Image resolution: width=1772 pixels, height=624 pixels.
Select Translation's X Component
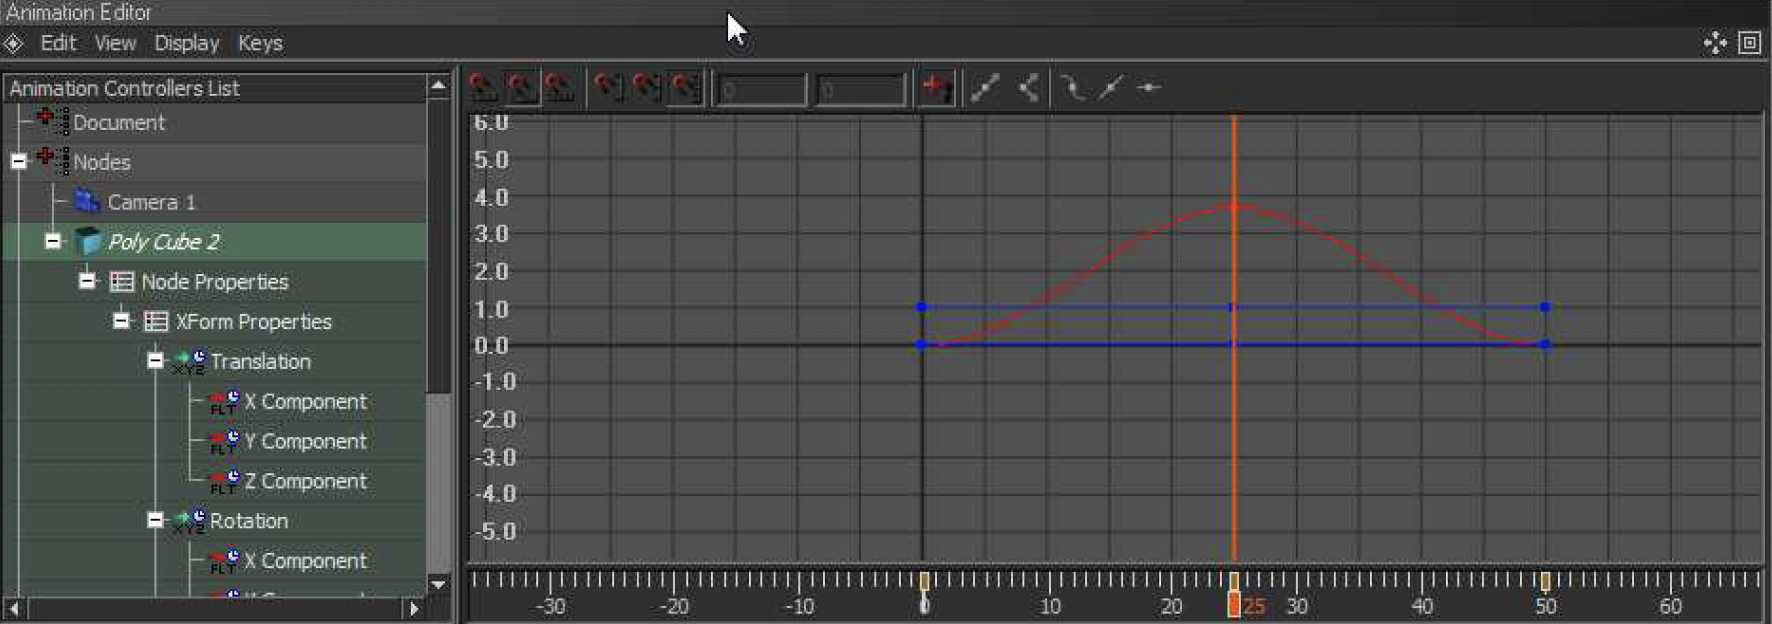215,402
